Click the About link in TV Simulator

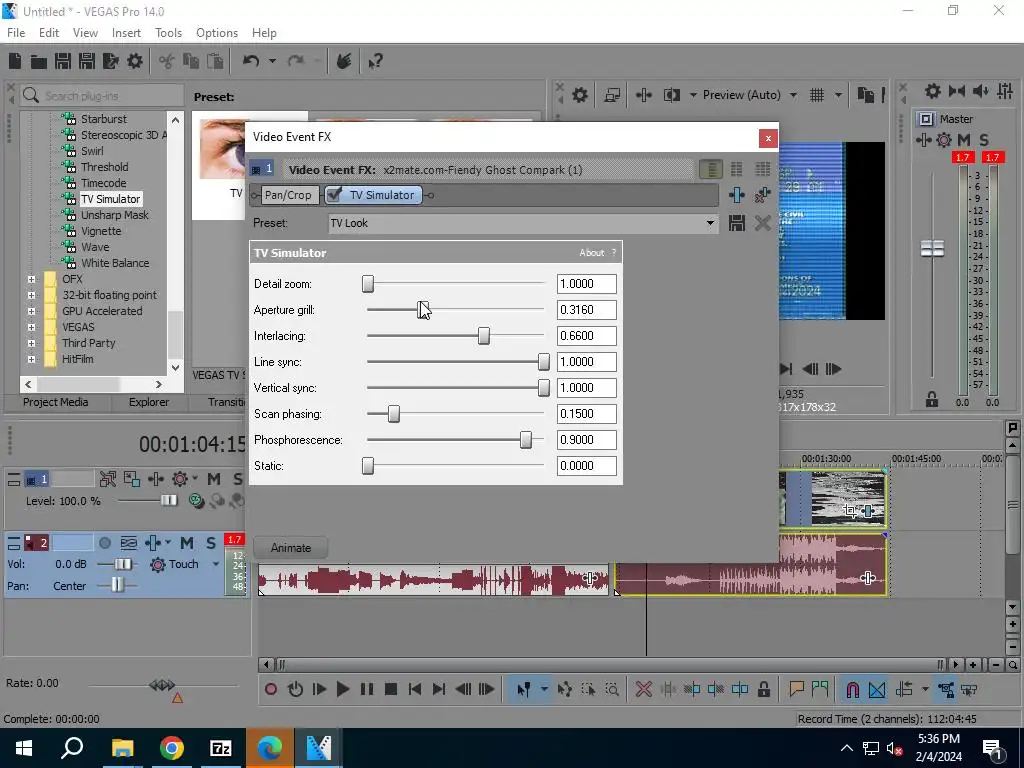592,253
